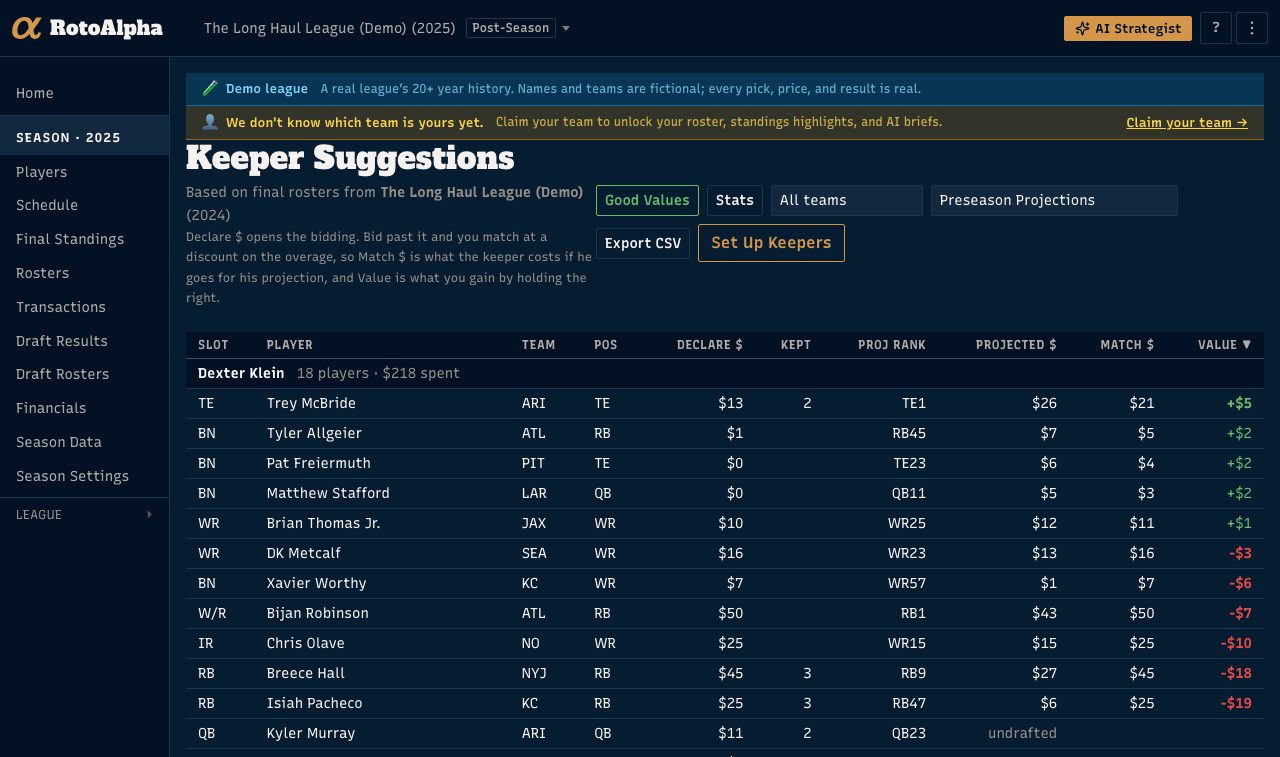Click the Post-Season badge
This screenshot has width=1280, height=757.
pos(511,28)
